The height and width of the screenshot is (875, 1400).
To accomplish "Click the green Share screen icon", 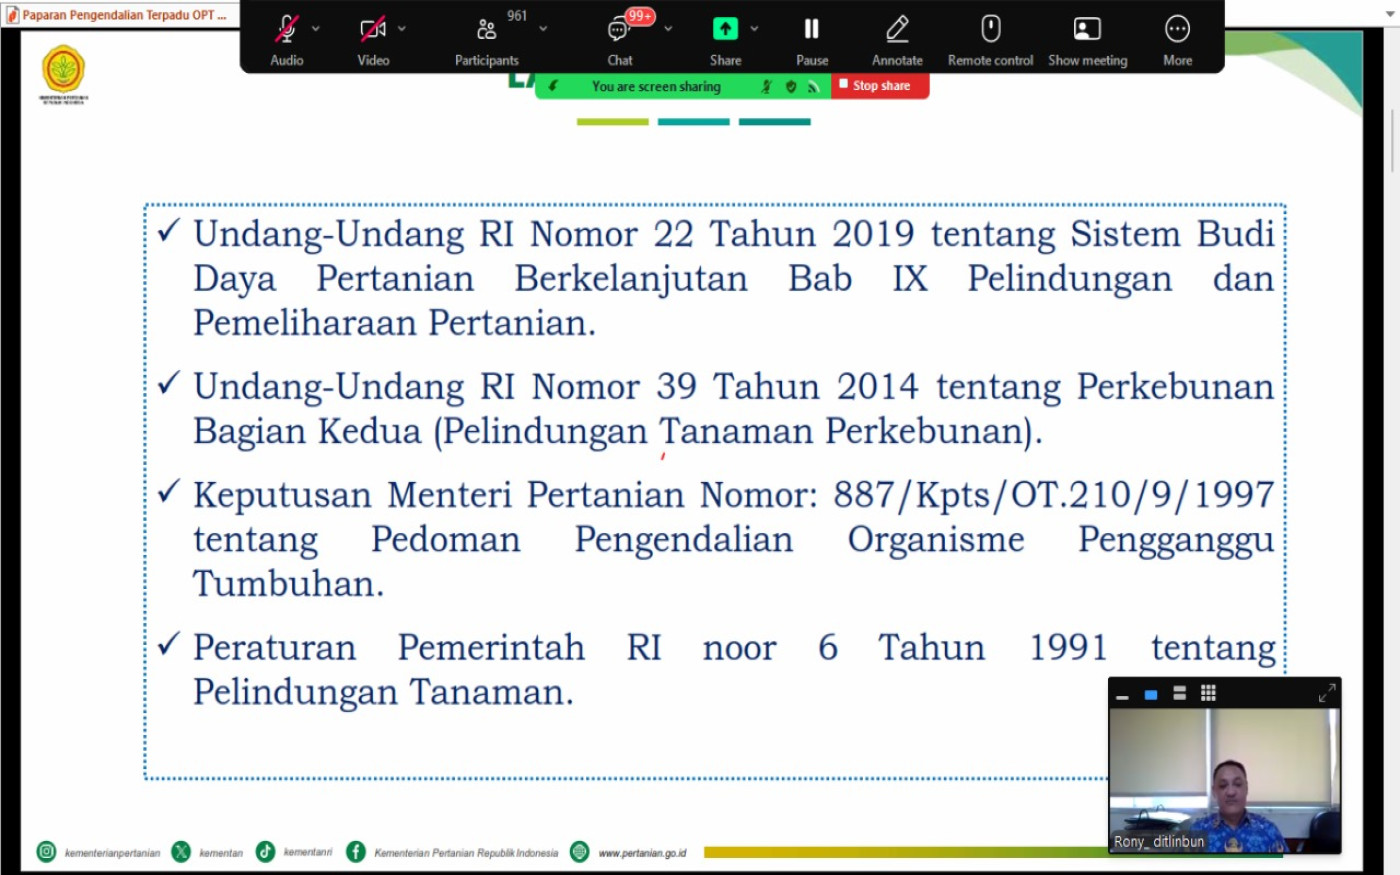I will click(725, 30).
